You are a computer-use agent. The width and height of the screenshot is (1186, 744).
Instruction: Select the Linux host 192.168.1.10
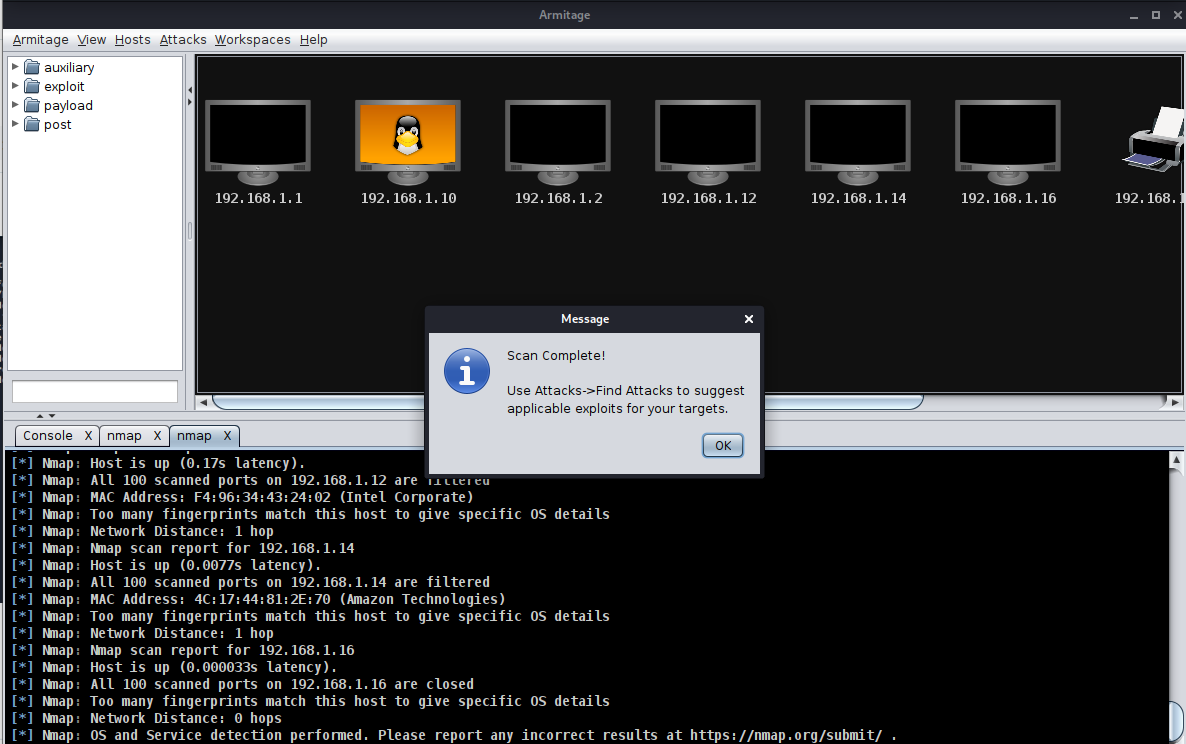coord(408,142)
